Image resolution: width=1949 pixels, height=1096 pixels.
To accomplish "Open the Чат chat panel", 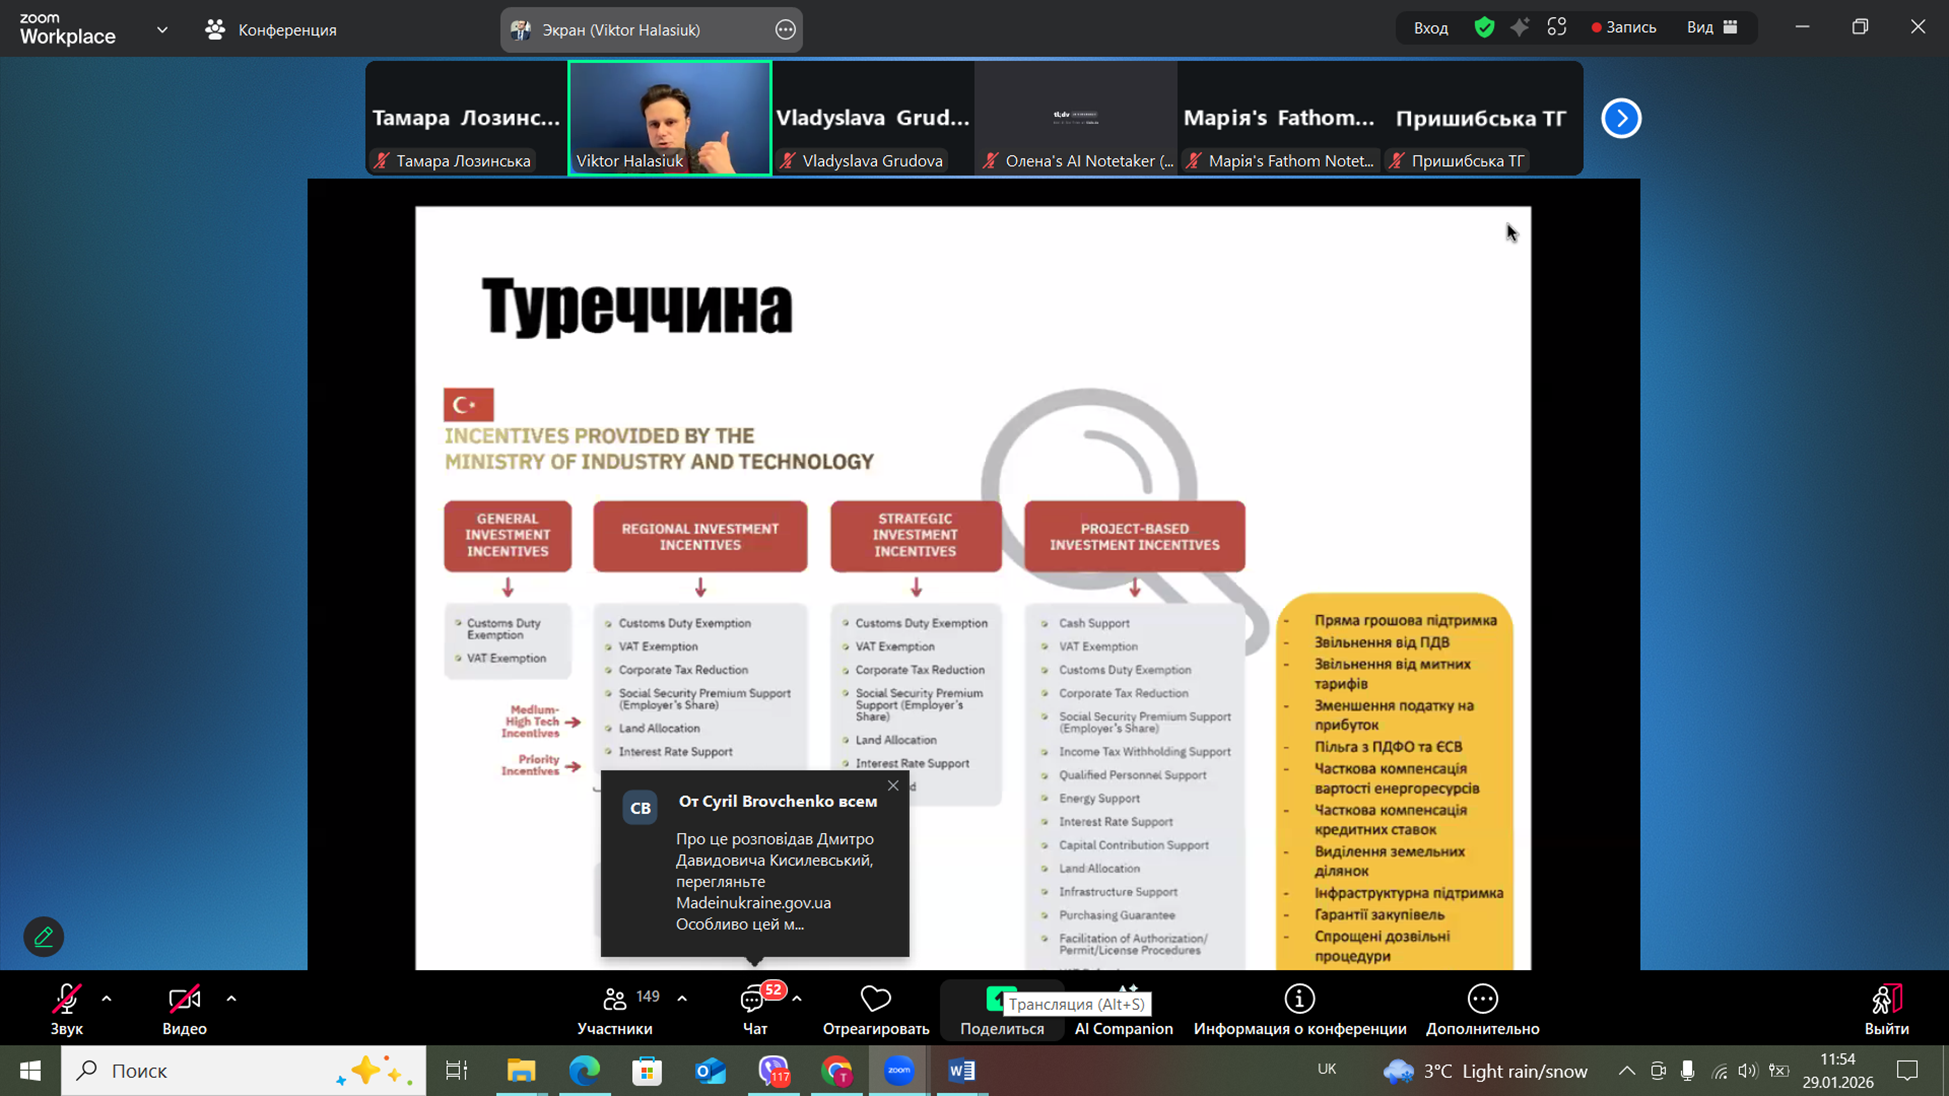I will click(x=754, y=1009).
